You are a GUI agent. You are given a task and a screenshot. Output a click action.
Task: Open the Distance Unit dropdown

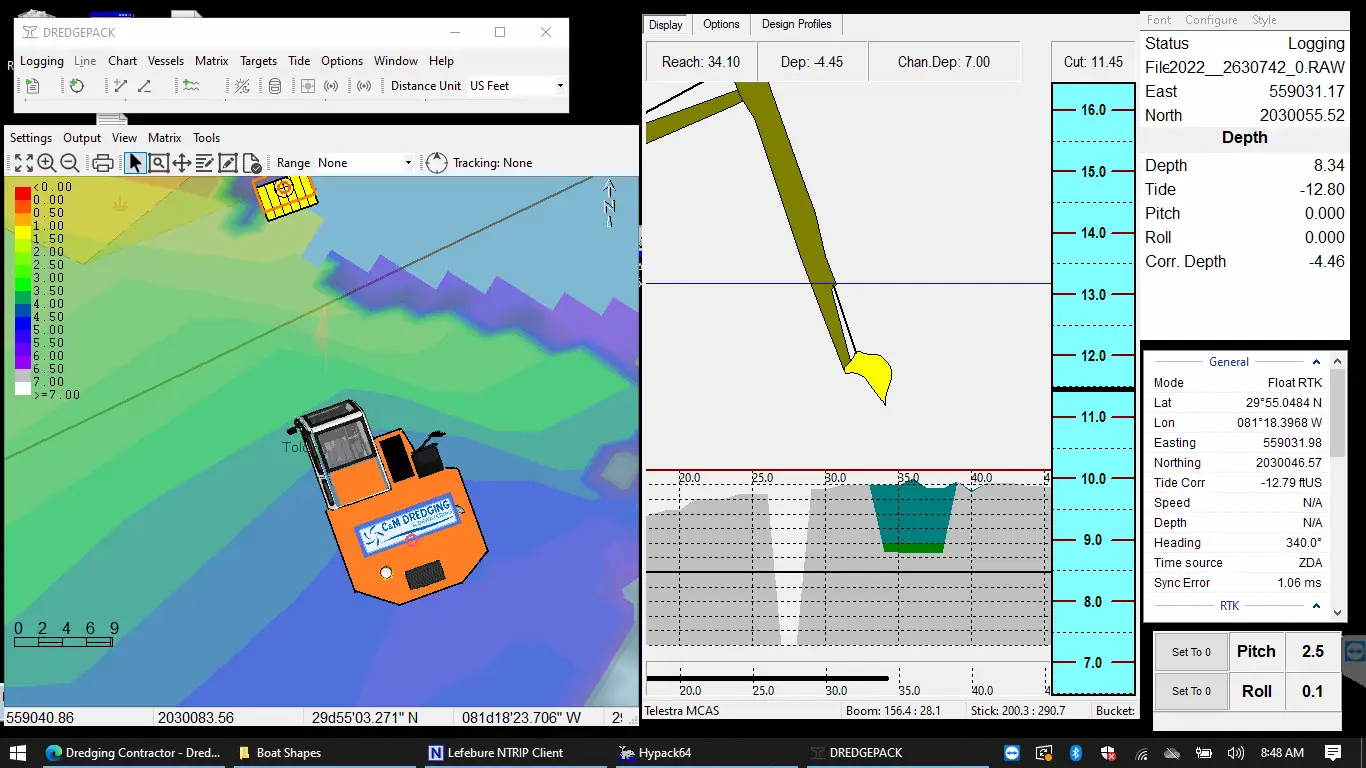560,86
